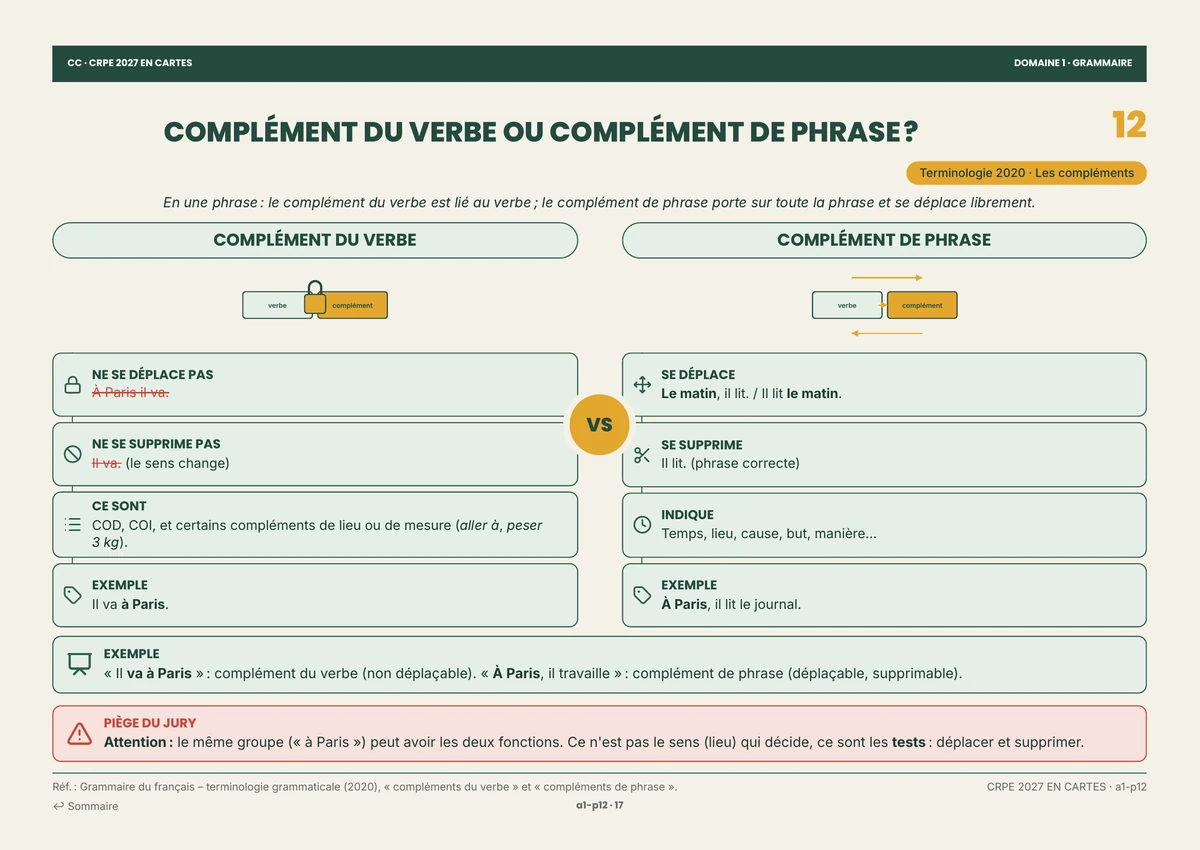The height and width of the screenshot is (850, 1200).
Task: Click the 'SE SUPPRIME' heading
Action: tap(702, 445)
